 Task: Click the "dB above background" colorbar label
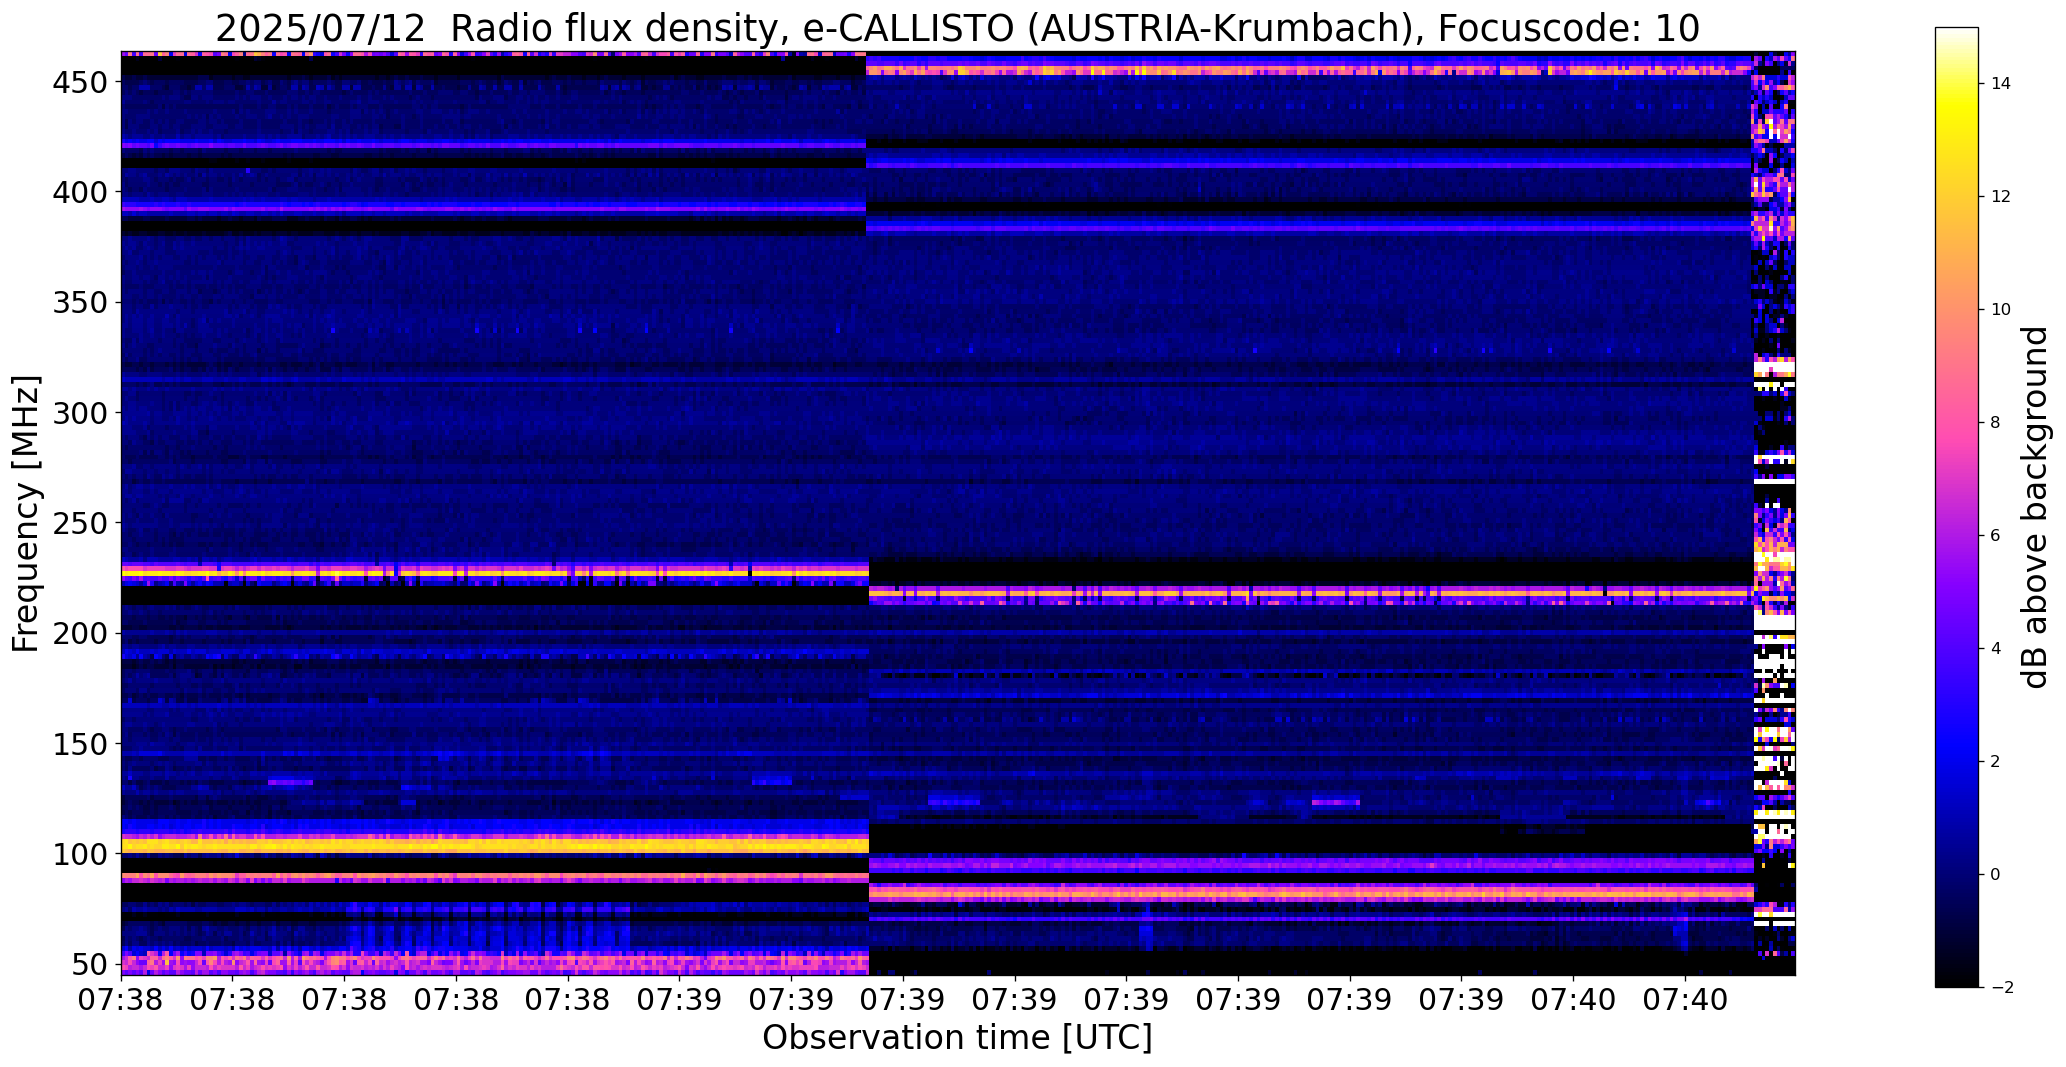[2036, 508]
